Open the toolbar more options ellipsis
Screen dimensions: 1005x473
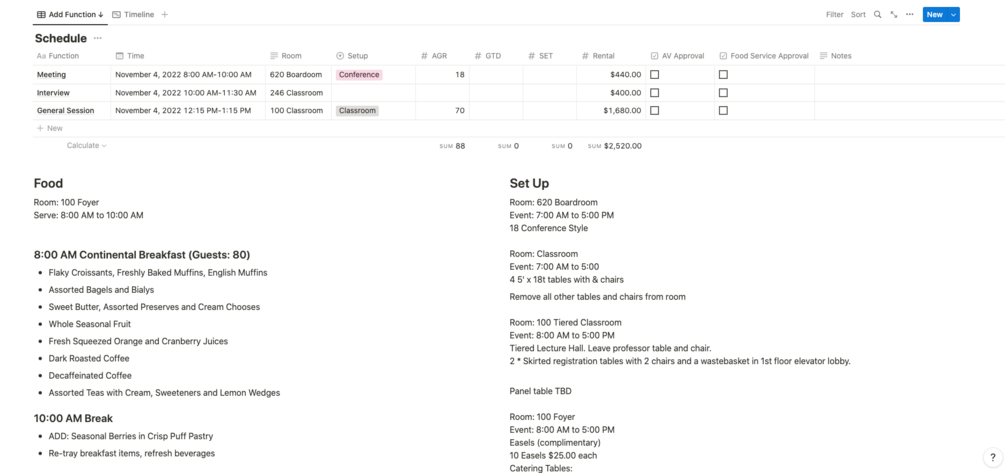[x=909, y=15]
